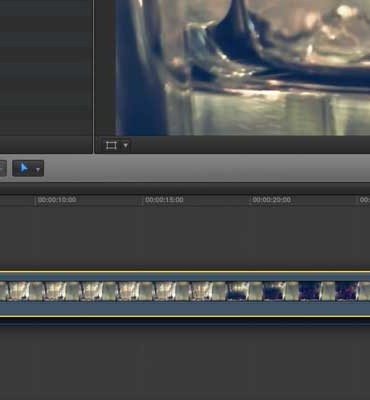Click empty timeline area below the clip
This screenshot has height=400, width=370.
pos(185,363)
